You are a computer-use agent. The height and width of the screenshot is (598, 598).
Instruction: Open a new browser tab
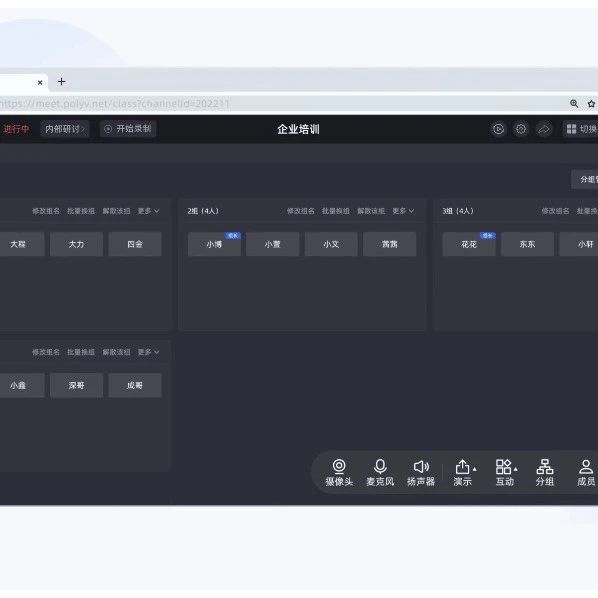pyautogui.click(x=61, y=82)
